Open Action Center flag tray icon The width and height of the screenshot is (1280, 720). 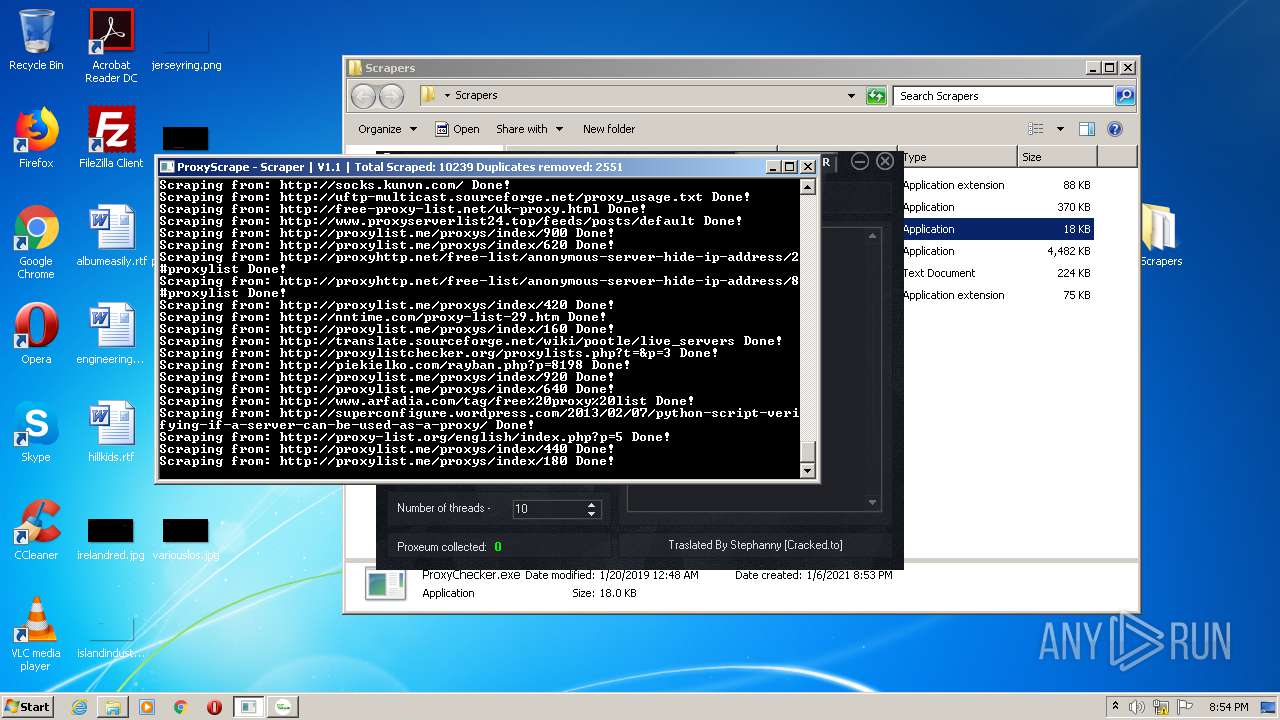1187,707
